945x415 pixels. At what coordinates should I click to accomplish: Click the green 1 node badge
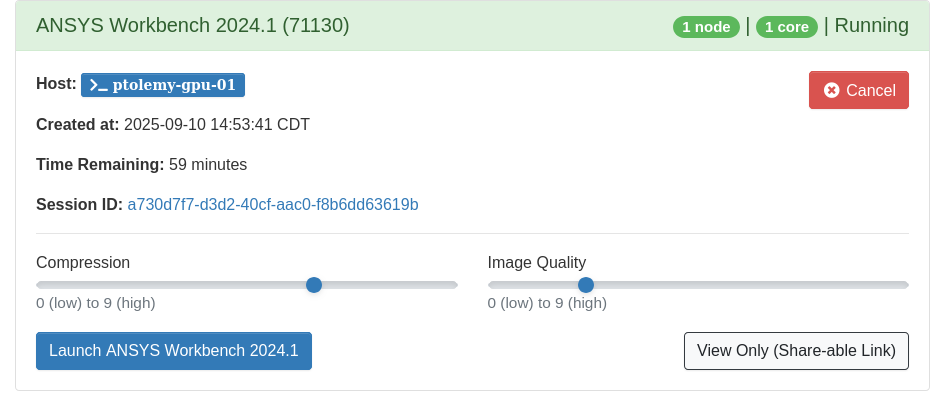point(706,27)
